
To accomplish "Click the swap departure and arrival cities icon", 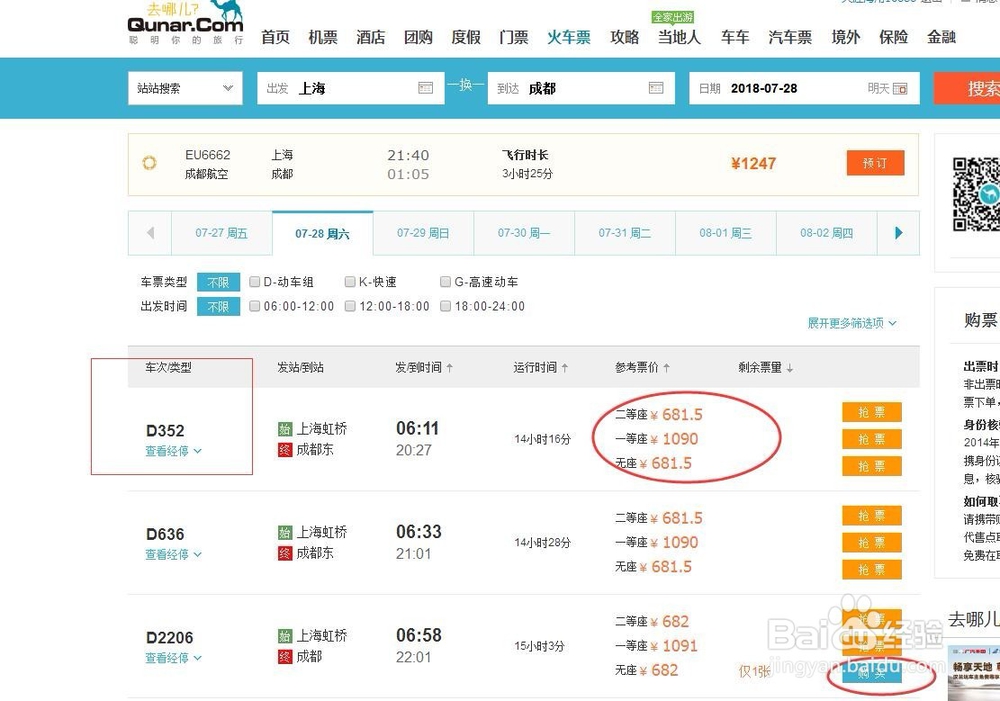I will click(464, 87).
